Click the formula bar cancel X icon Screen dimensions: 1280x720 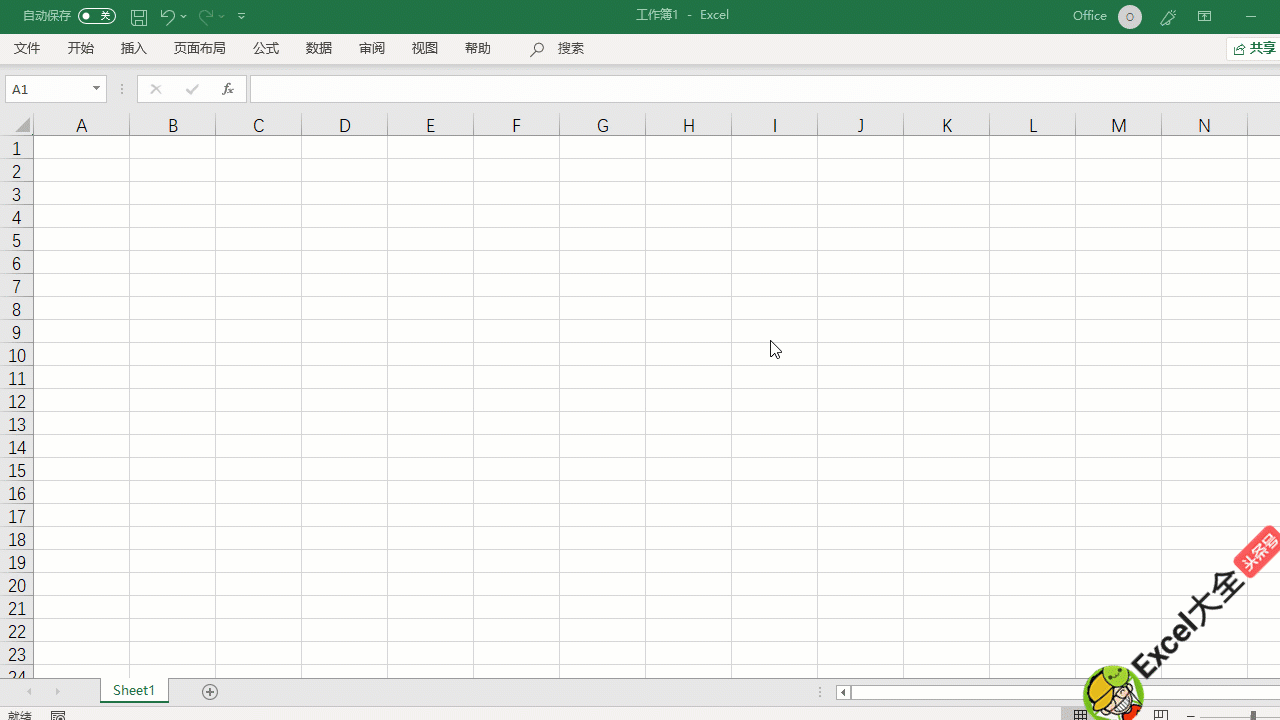coord(155,89)
